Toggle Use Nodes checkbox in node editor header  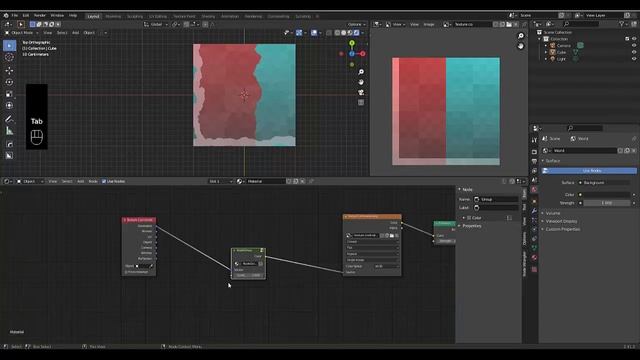click(104, 181)
